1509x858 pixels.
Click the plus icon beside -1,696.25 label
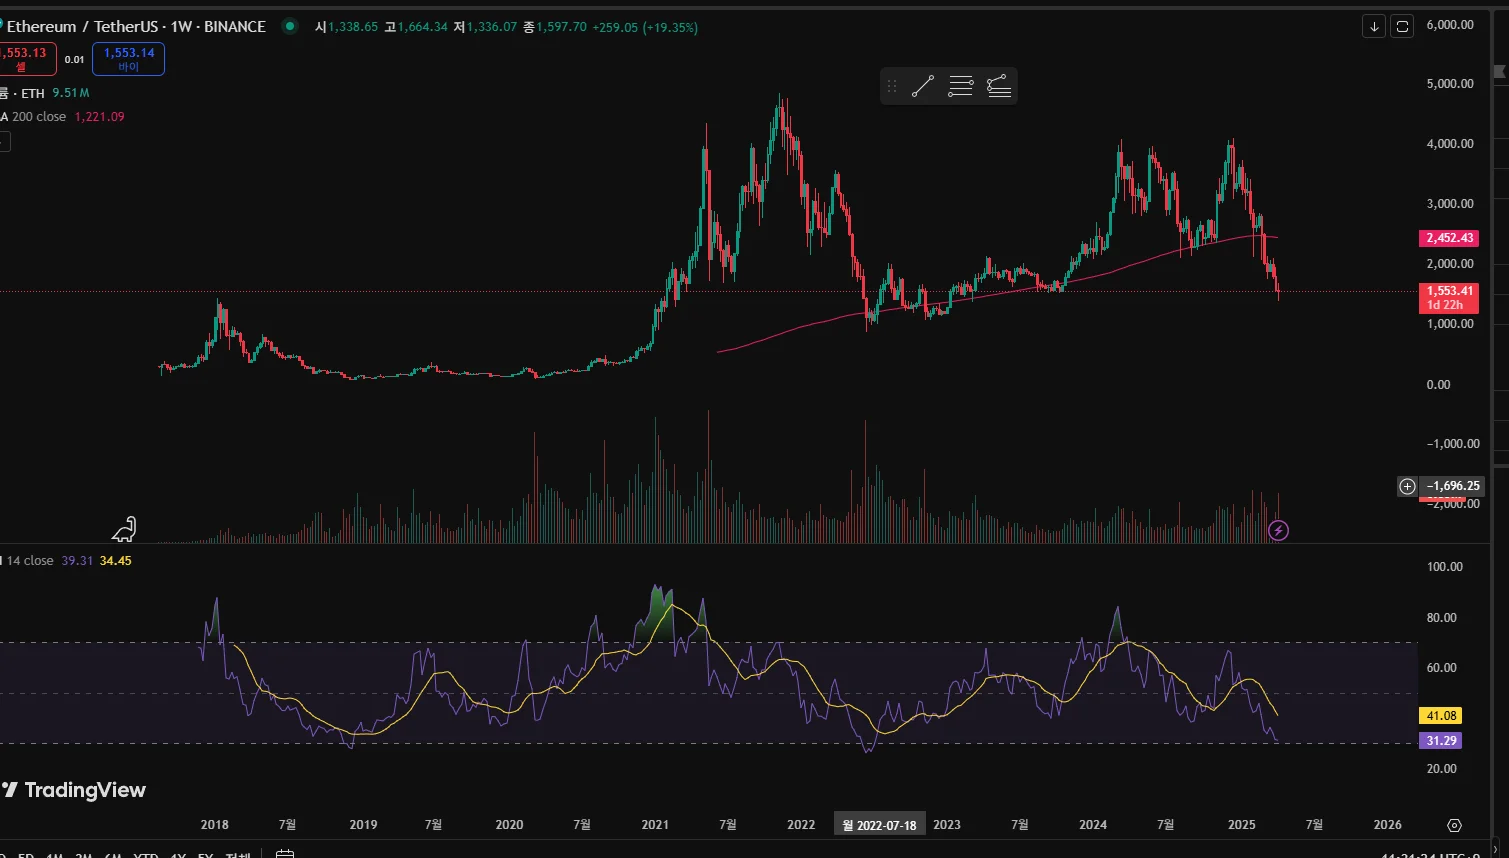tap(1407, 486)
